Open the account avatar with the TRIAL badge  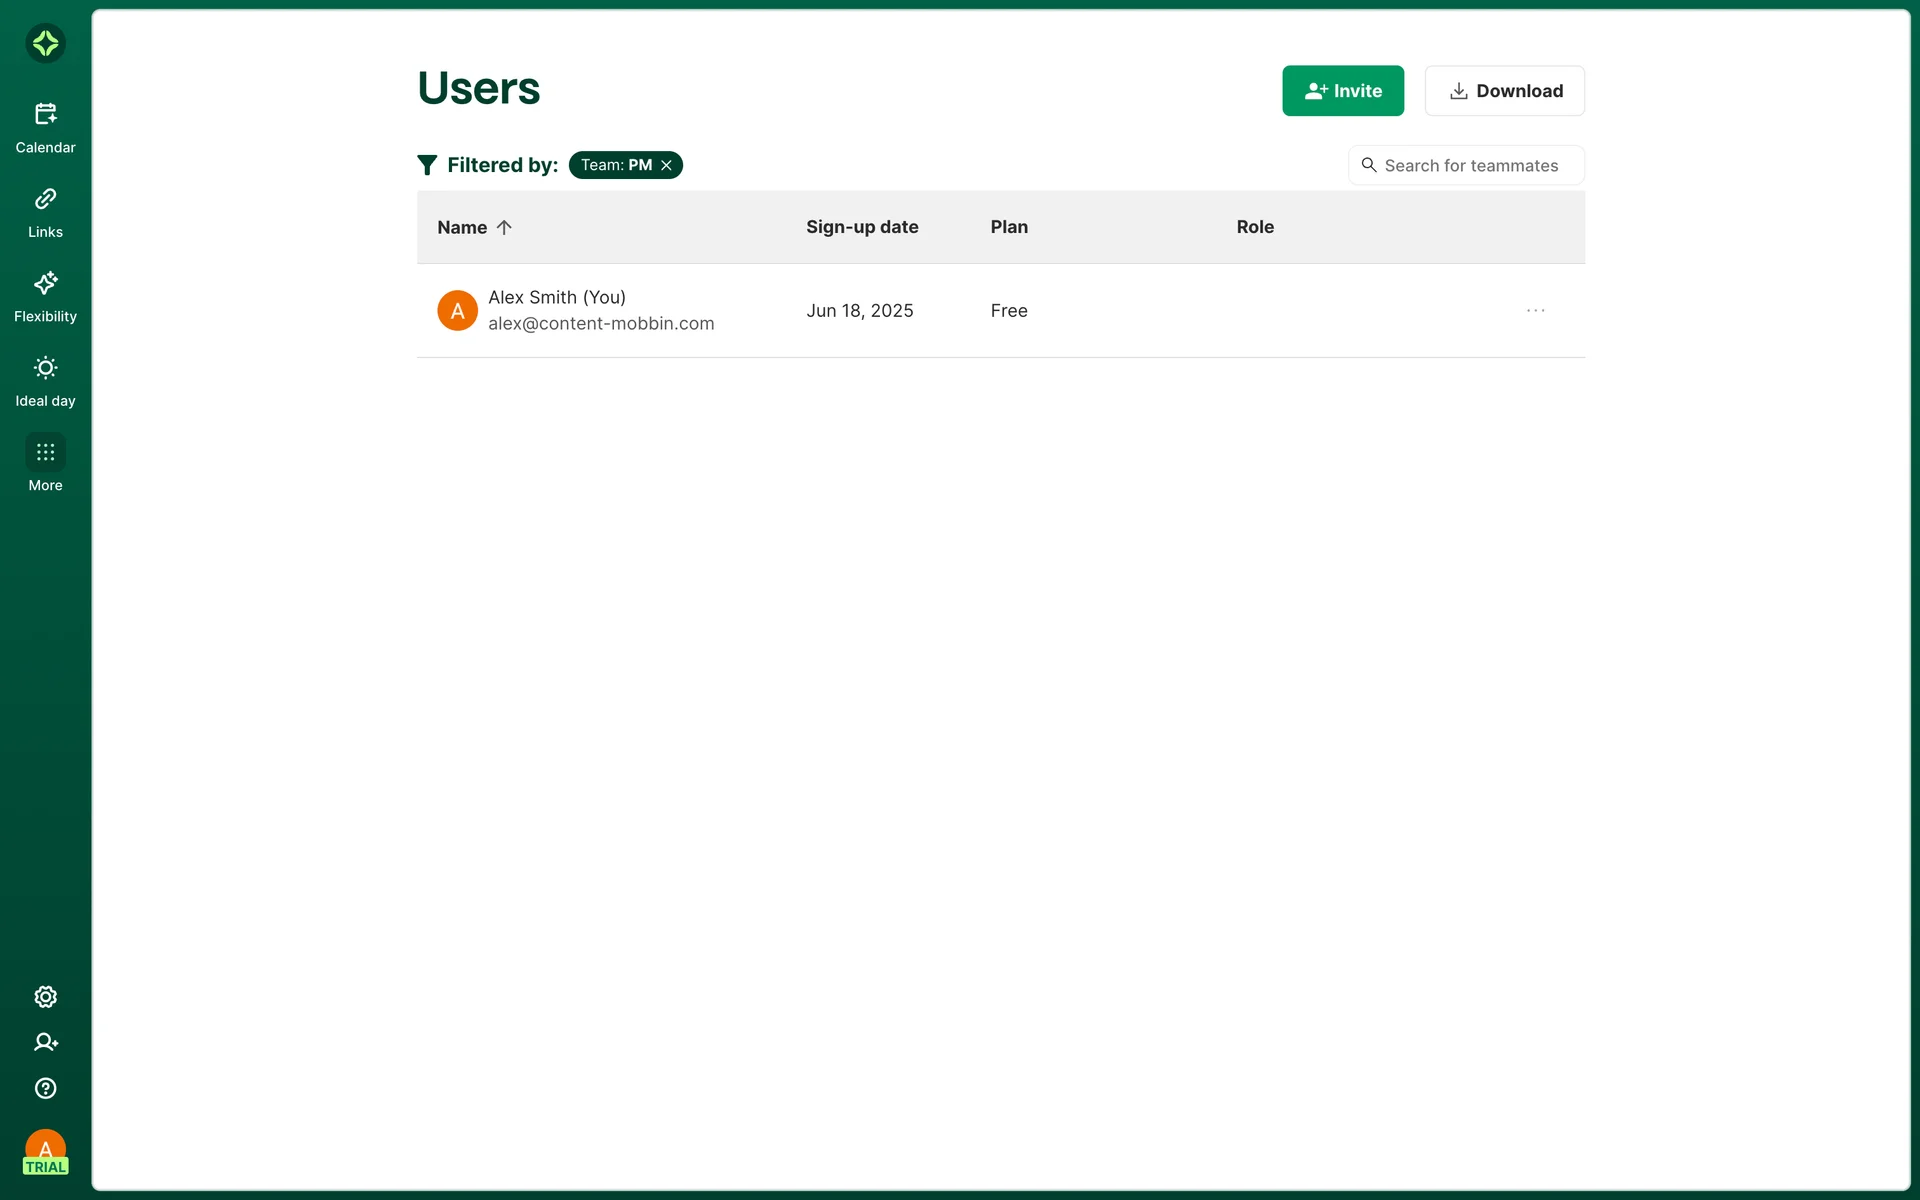(45, 1152)
